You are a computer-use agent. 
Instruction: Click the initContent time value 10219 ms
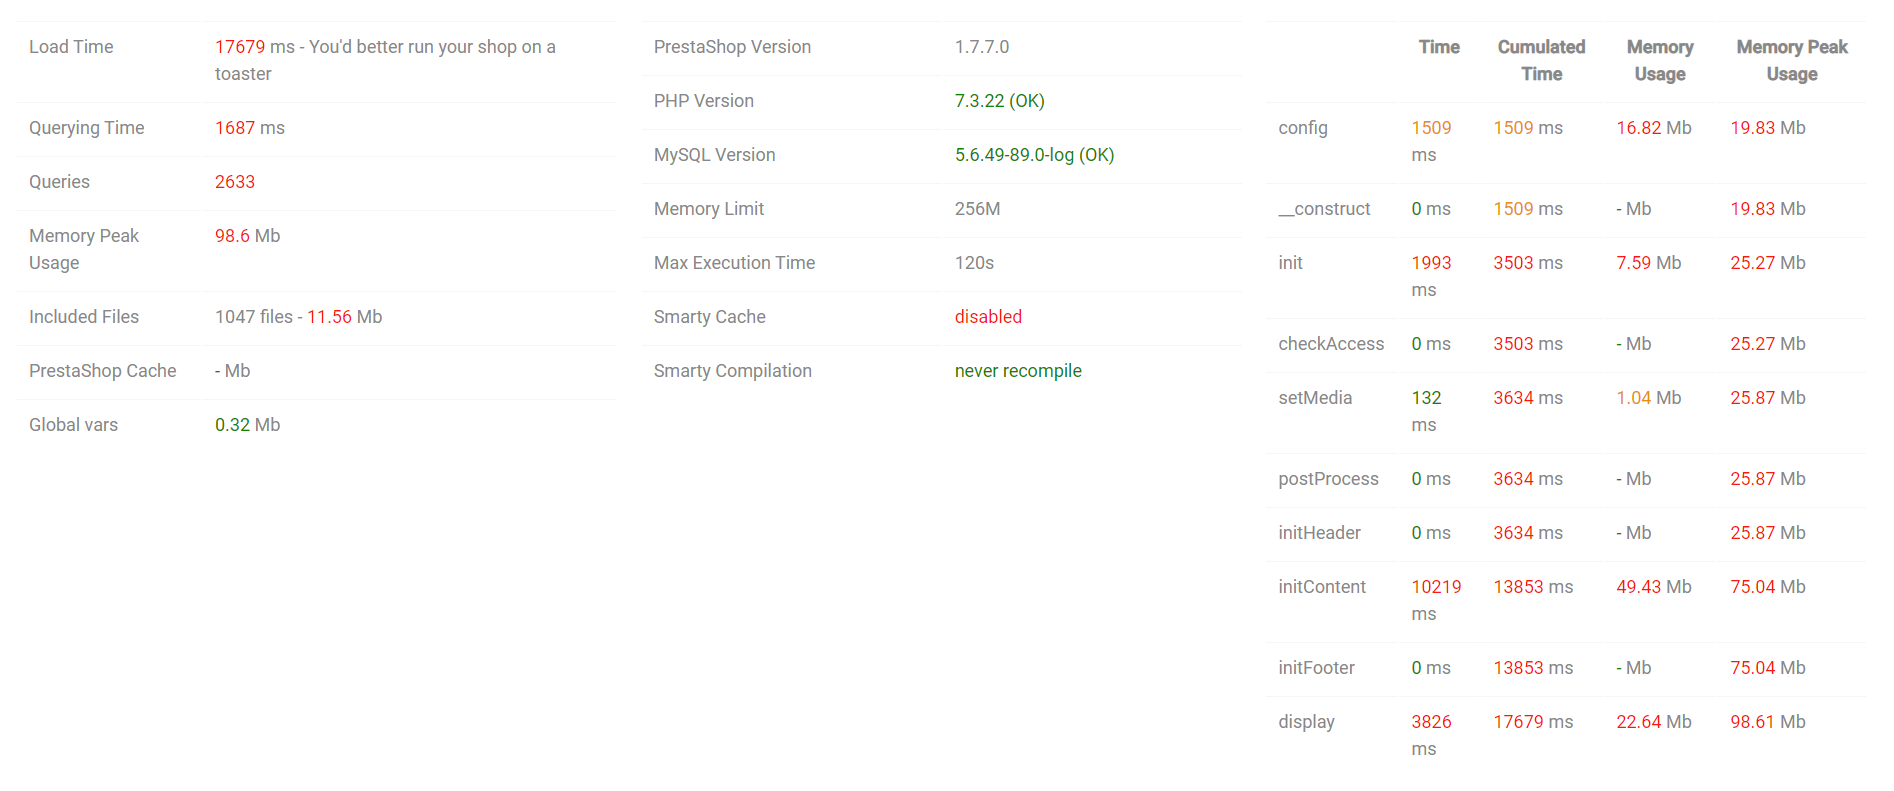tap(1436, 600)
